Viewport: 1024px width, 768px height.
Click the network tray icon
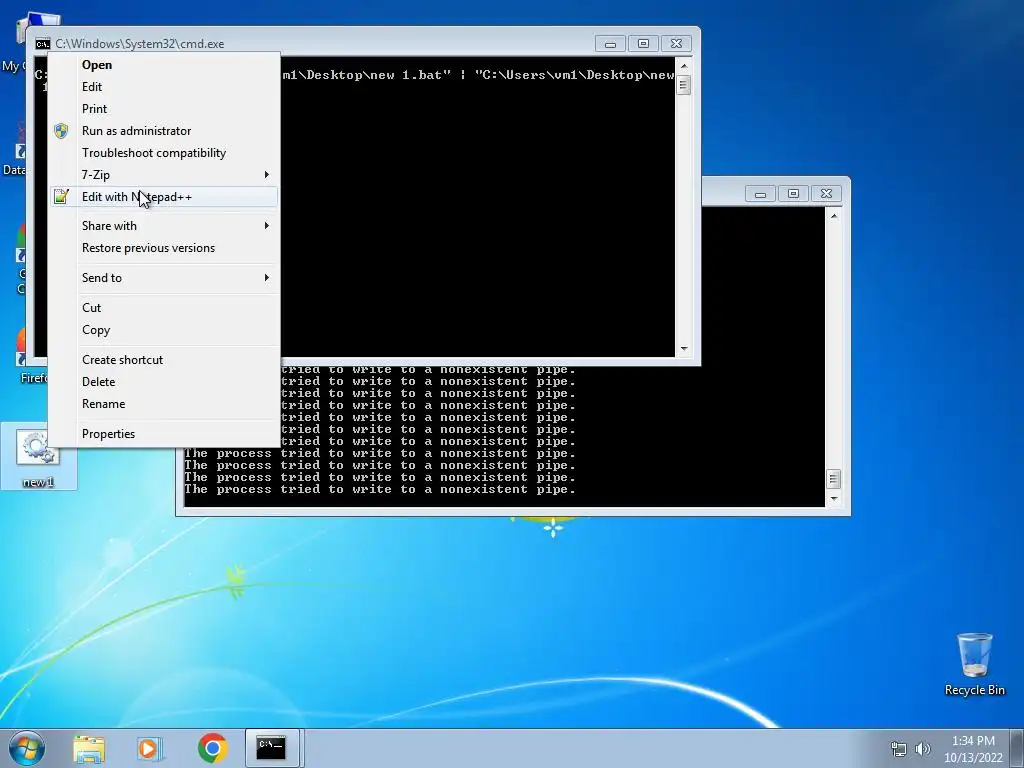pos(899,748)
